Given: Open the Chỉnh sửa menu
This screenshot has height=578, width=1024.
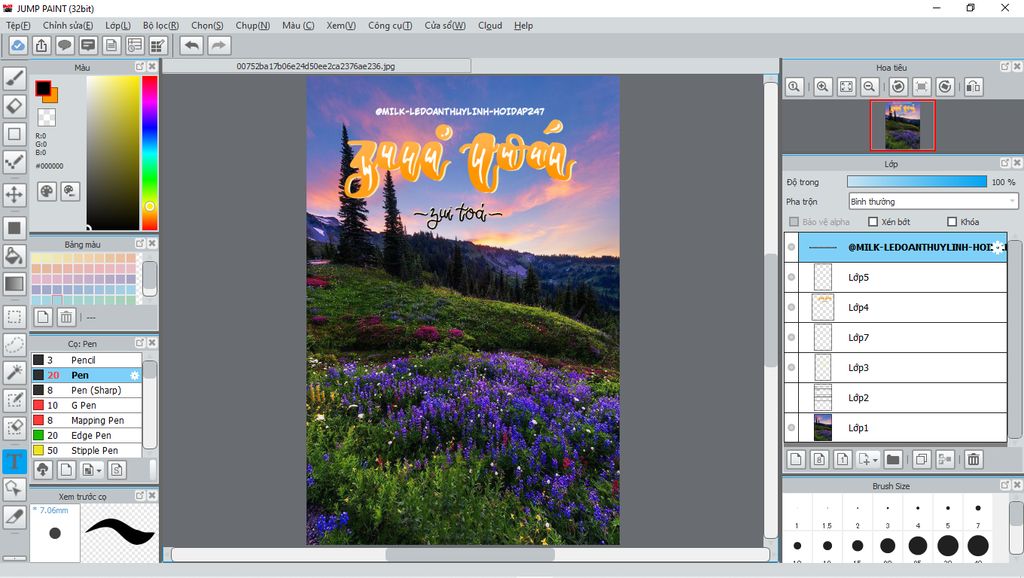Looking at the screenshot, I should click(x=68, y=25).
